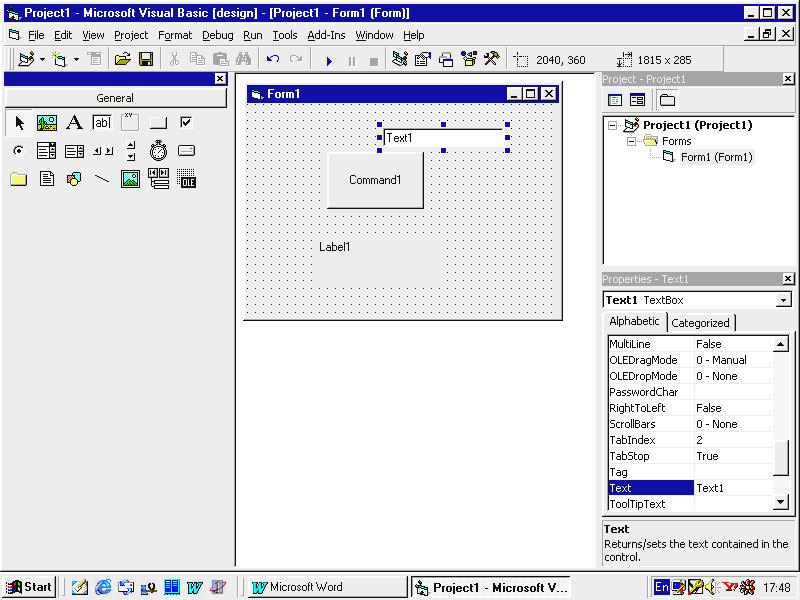Open the Format menu
Viewport: 800px width, 600px height.
click(x=175, y=35)
